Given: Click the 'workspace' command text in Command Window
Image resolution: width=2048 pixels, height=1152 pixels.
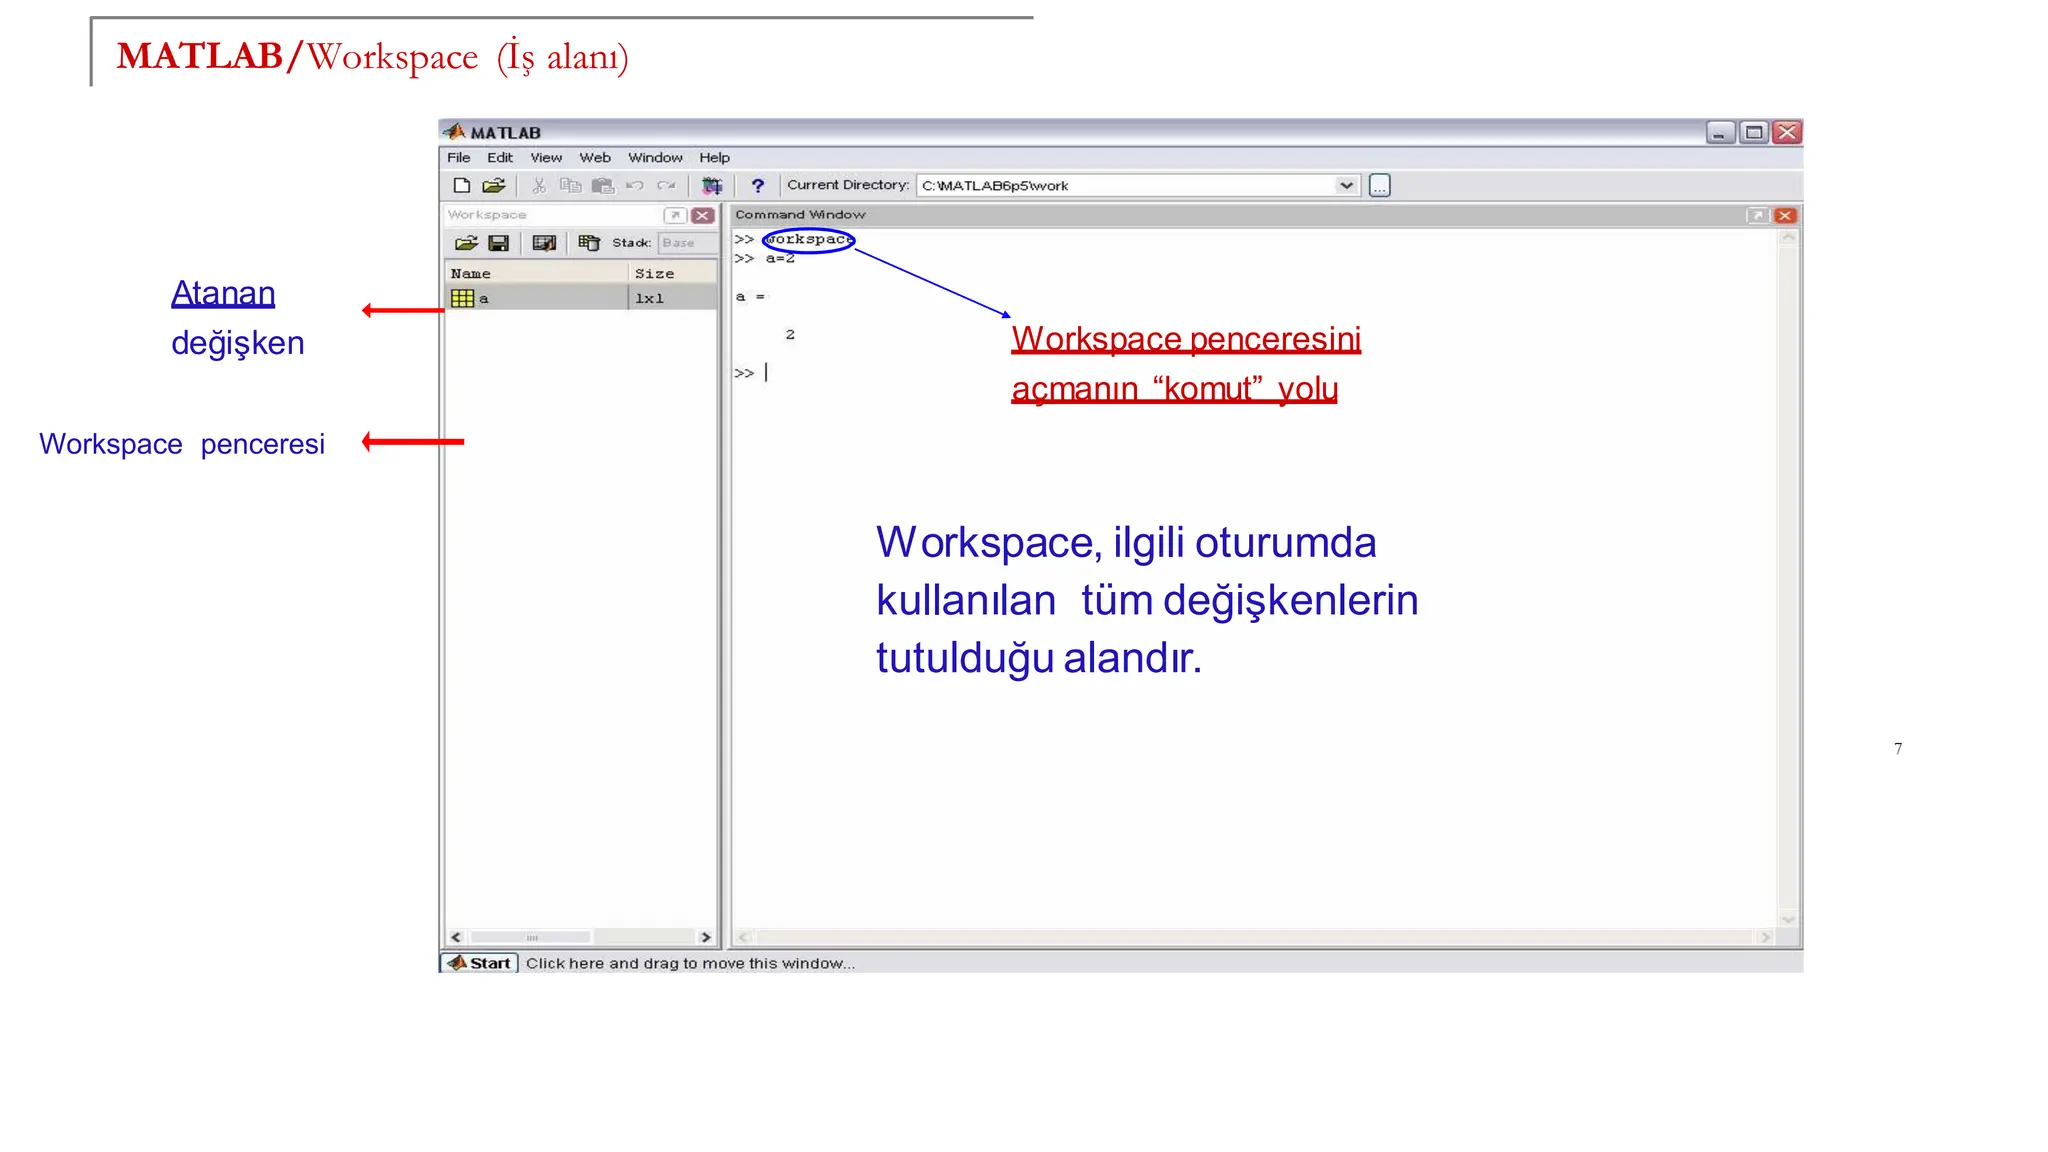Looking at the screenshot, I should 808,240.
